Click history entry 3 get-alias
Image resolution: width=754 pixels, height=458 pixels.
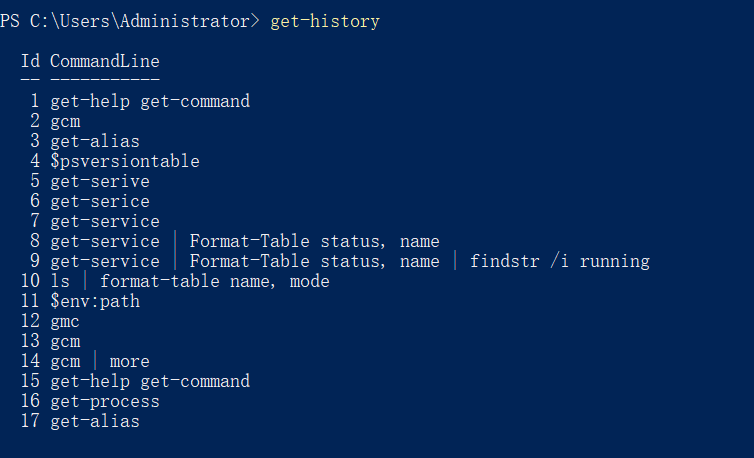coord(95,141)
